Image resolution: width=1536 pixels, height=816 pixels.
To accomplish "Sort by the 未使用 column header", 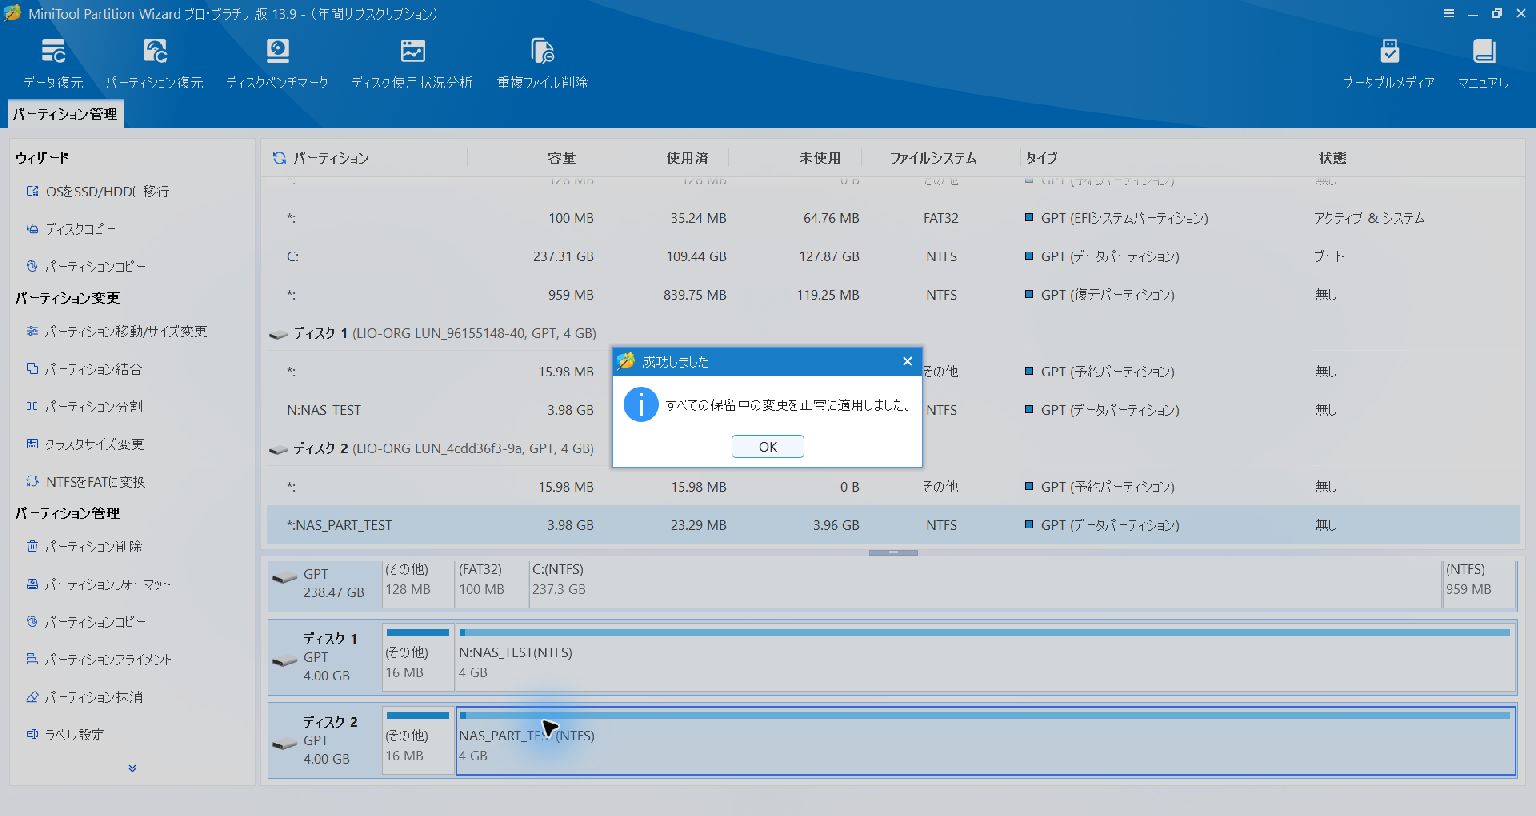I will coord(820,158).
